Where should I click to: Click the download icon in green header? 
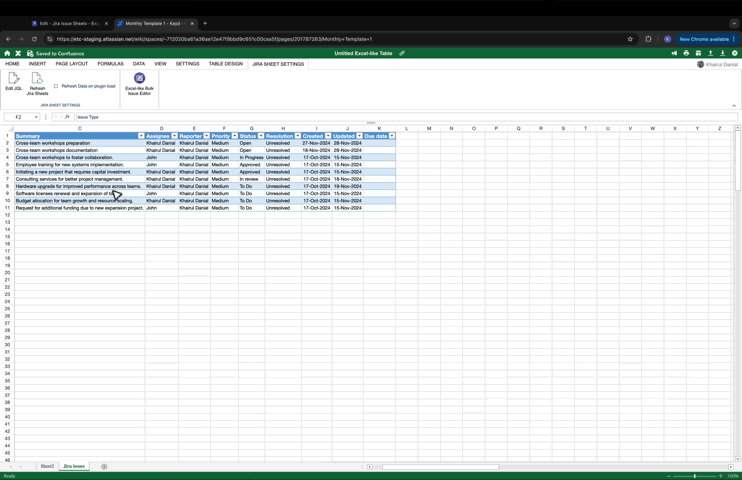click(x=722, y=53)
